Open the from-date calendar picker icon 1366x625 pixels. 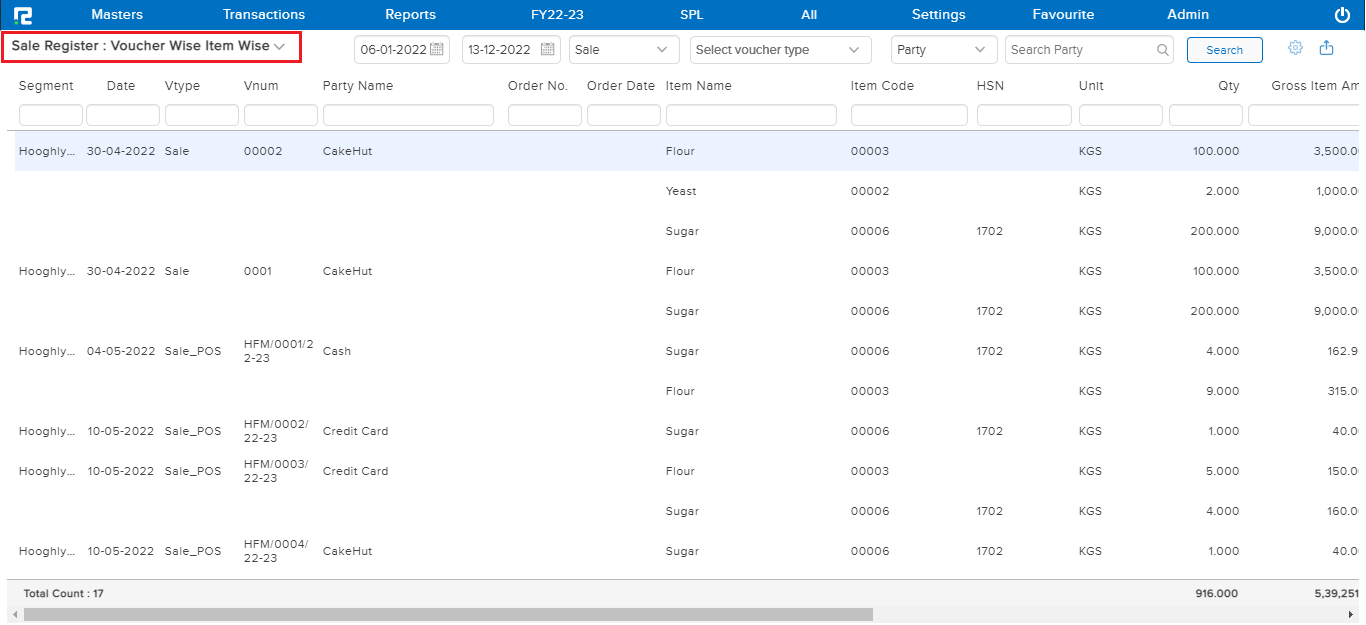(x=437, y=50)
